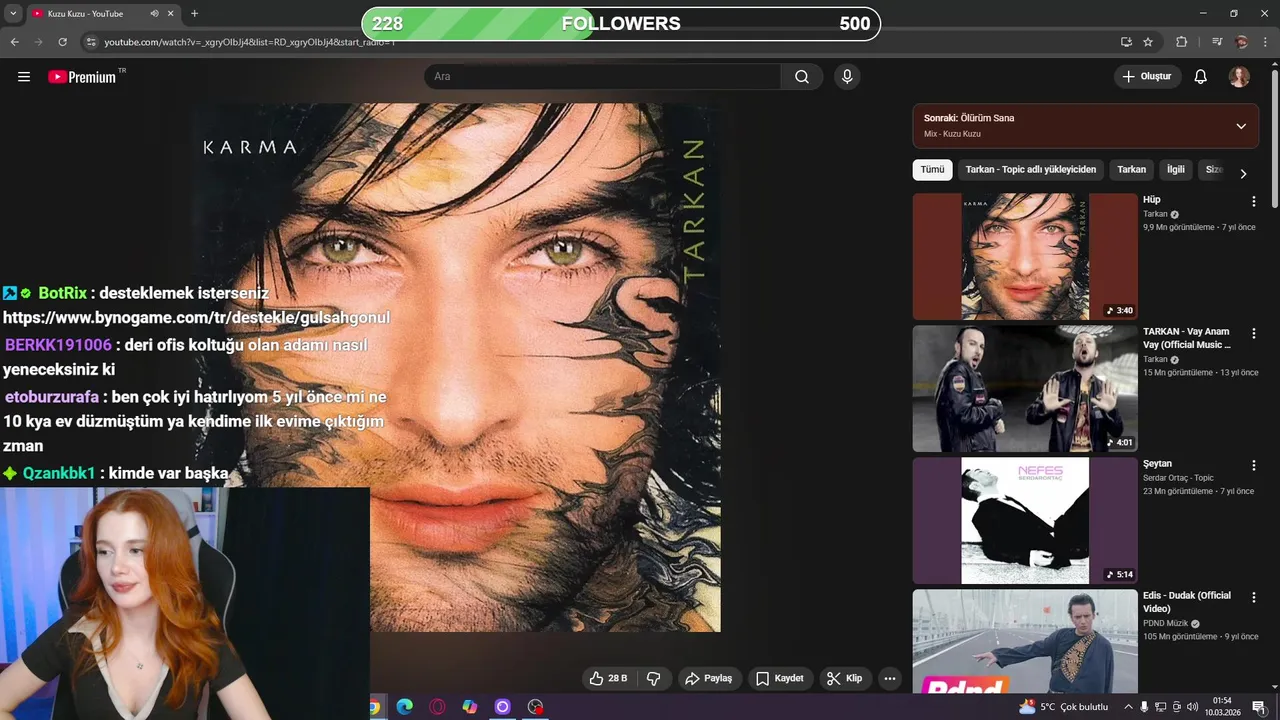Open options menu for Edis - Dudak
This screenshot has width=1280, height=720.
pos(1253,597)
